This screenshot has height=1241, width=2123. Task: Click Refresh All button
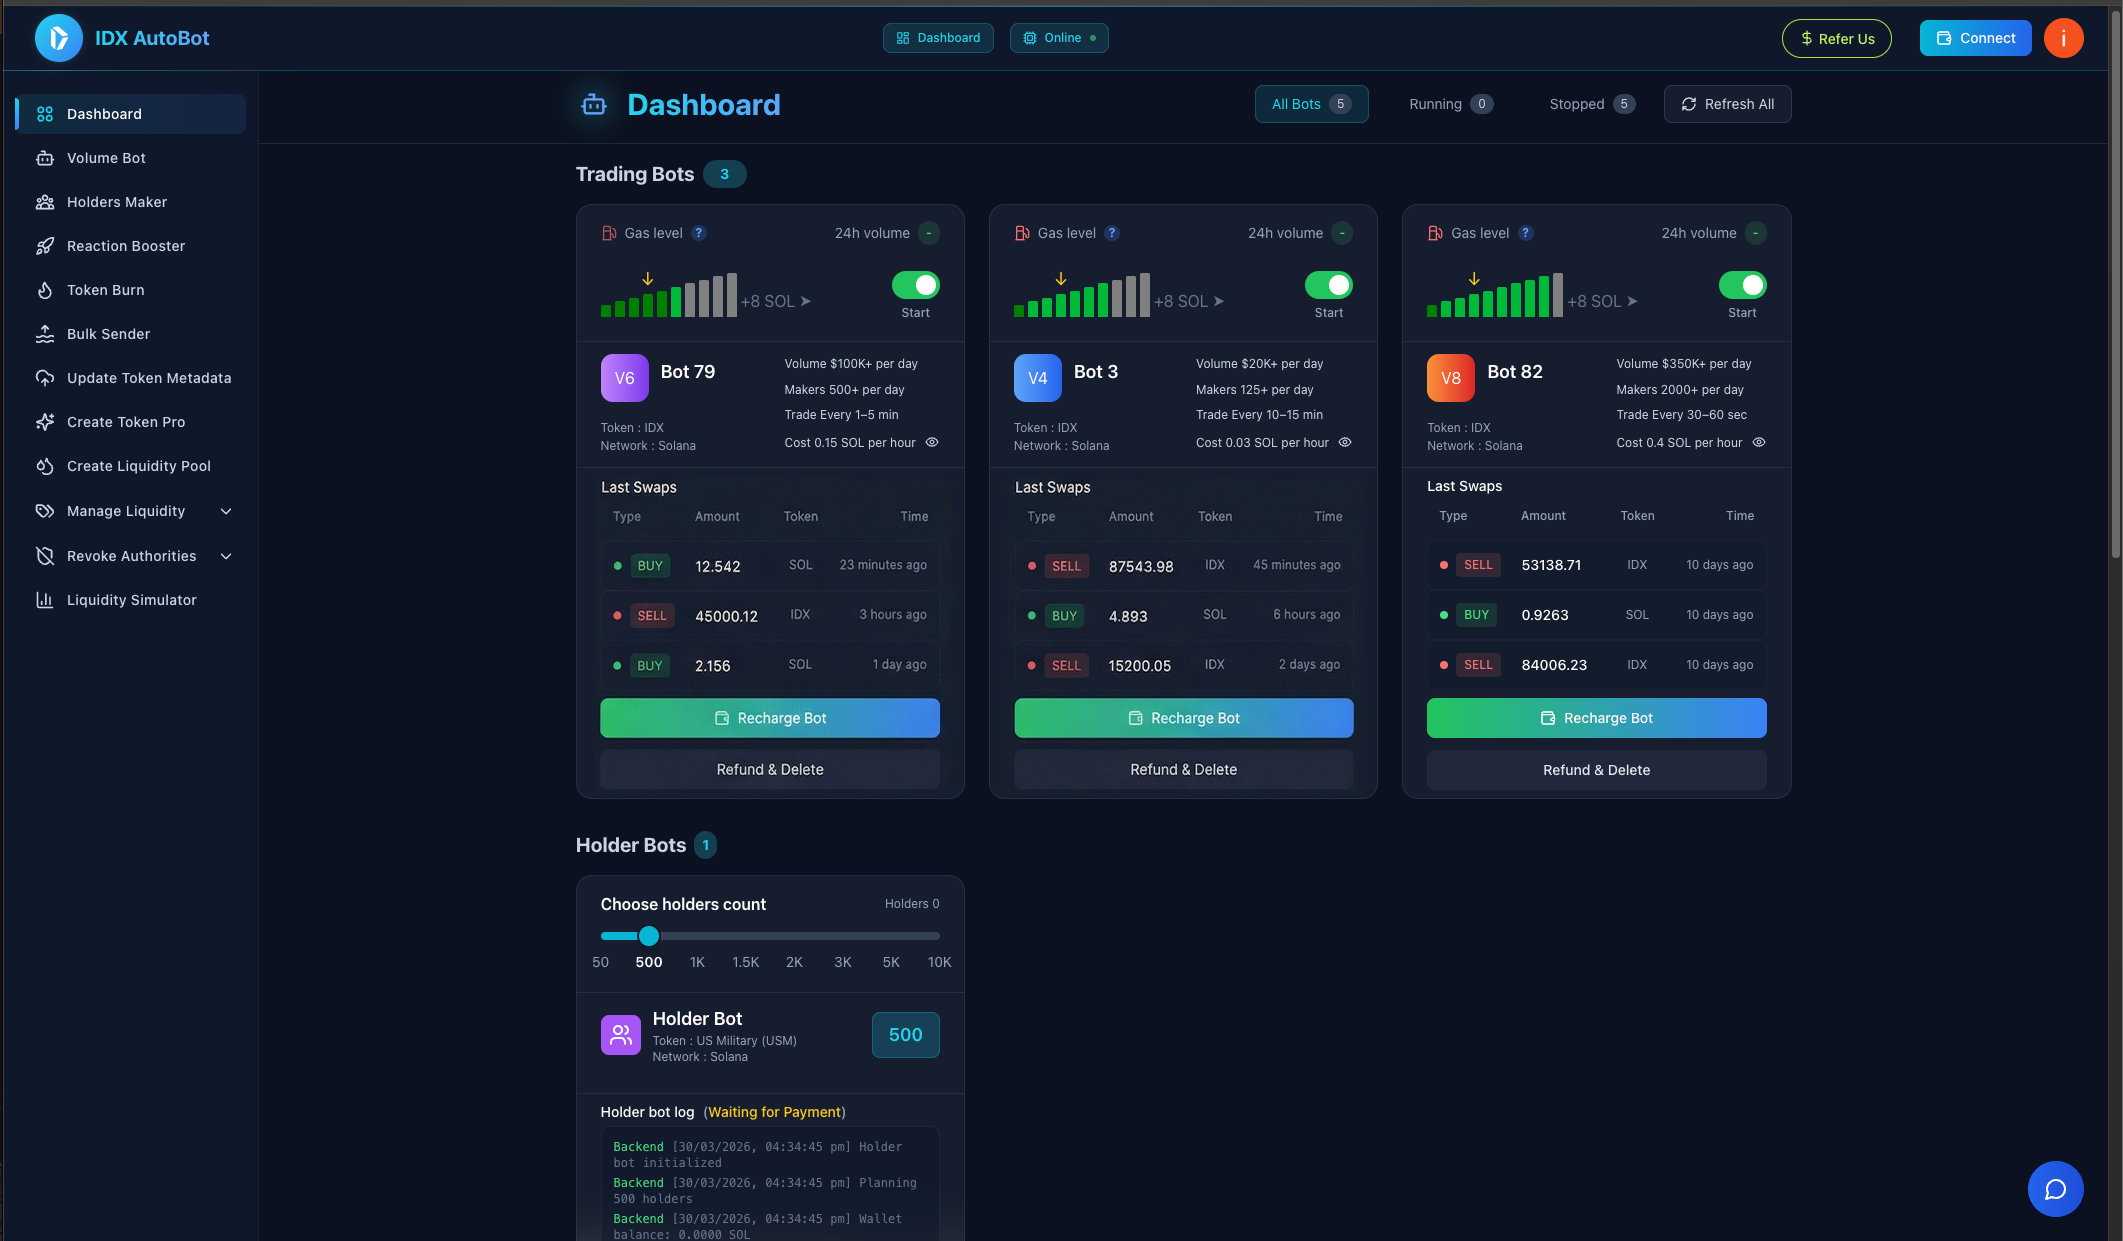point(1727,104)
